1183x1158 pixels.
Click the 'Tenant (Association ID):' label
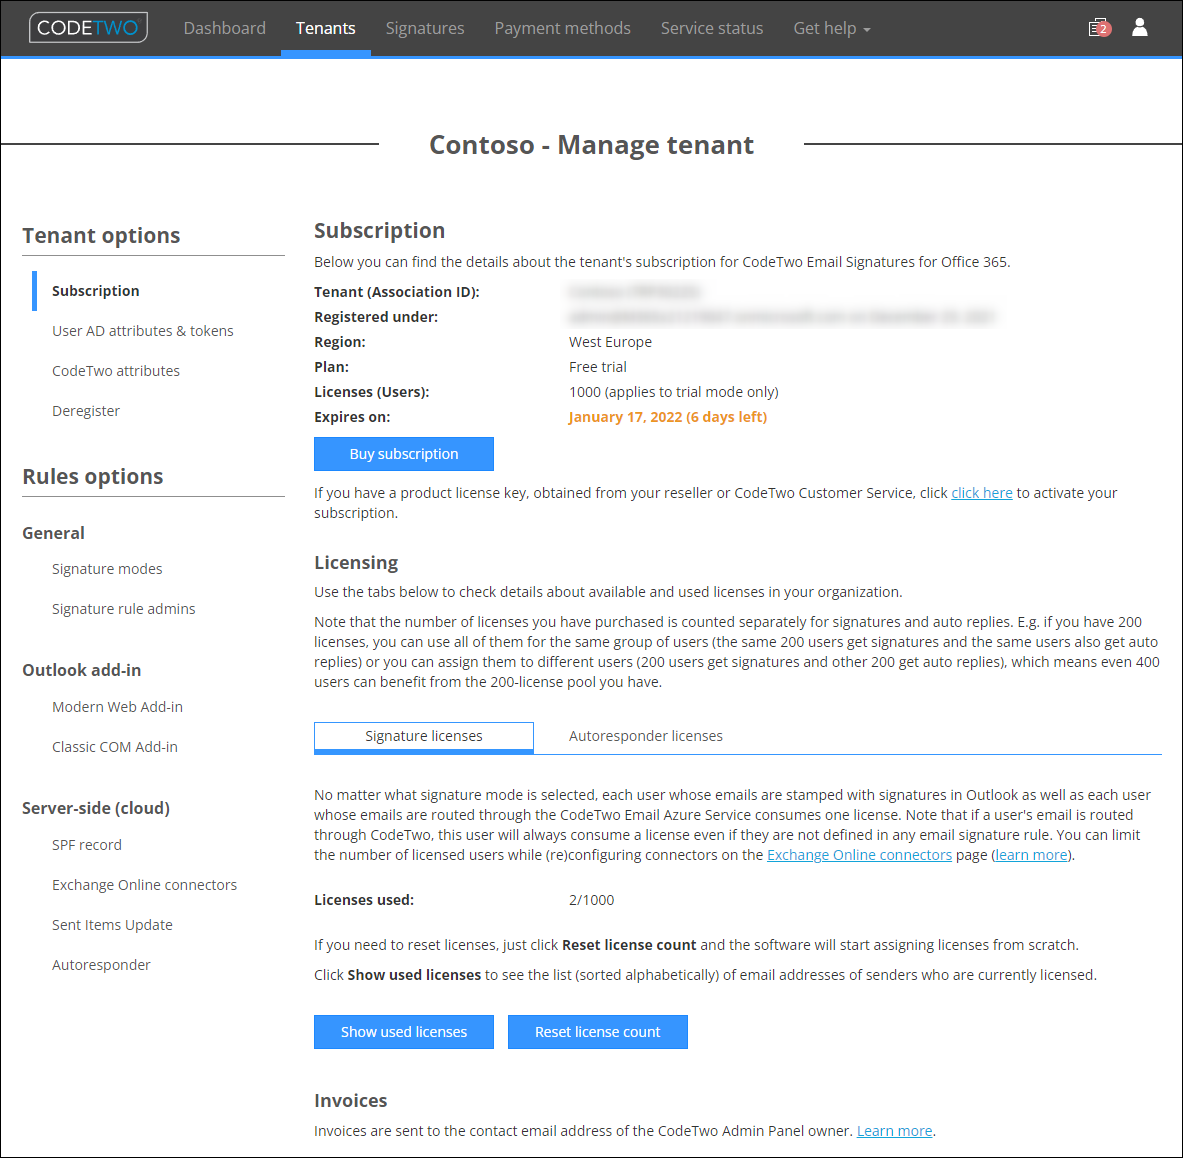click(397, 293)
